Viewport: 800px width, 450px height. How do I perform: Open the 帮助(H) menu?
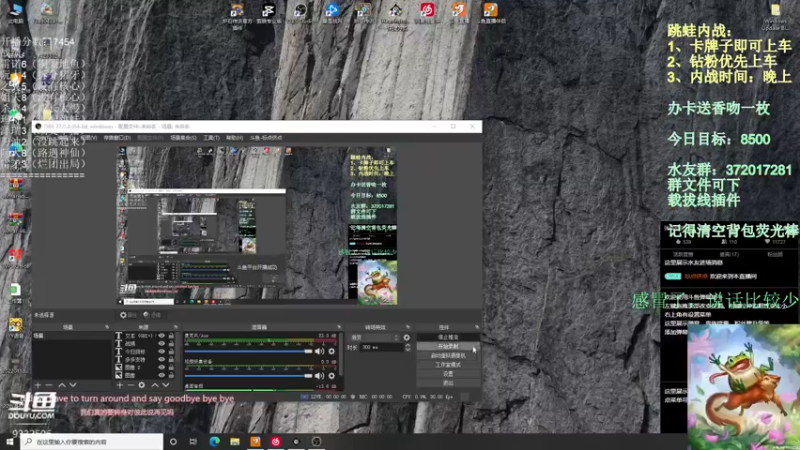tap(234, 138)
